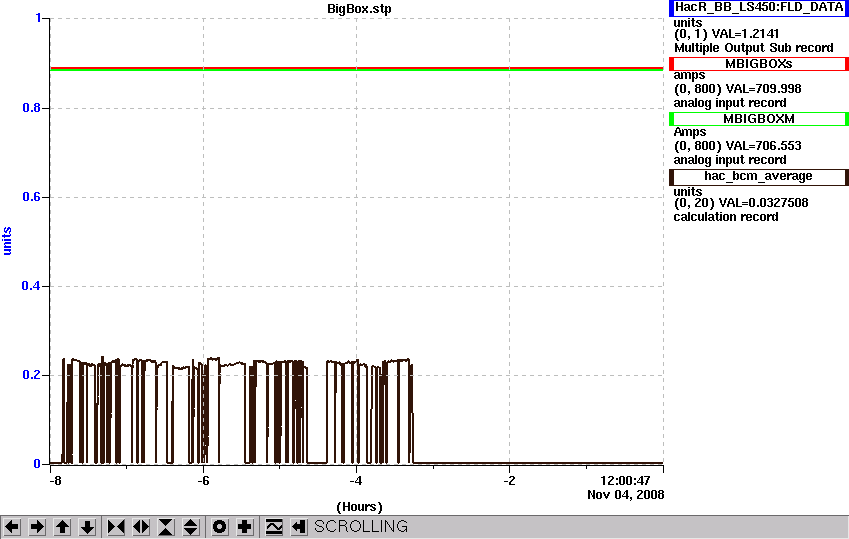Click the 'units' label under hac_bcm_average
The width and height of the screenshot is (849, 539).
(688, 192)
